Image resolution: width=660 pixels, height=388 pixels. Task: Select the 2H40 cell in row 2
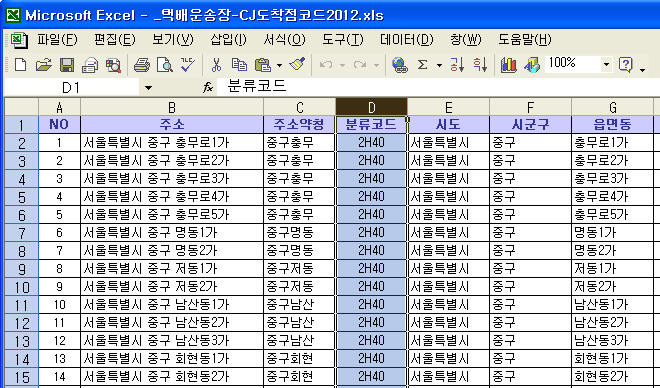371,143
